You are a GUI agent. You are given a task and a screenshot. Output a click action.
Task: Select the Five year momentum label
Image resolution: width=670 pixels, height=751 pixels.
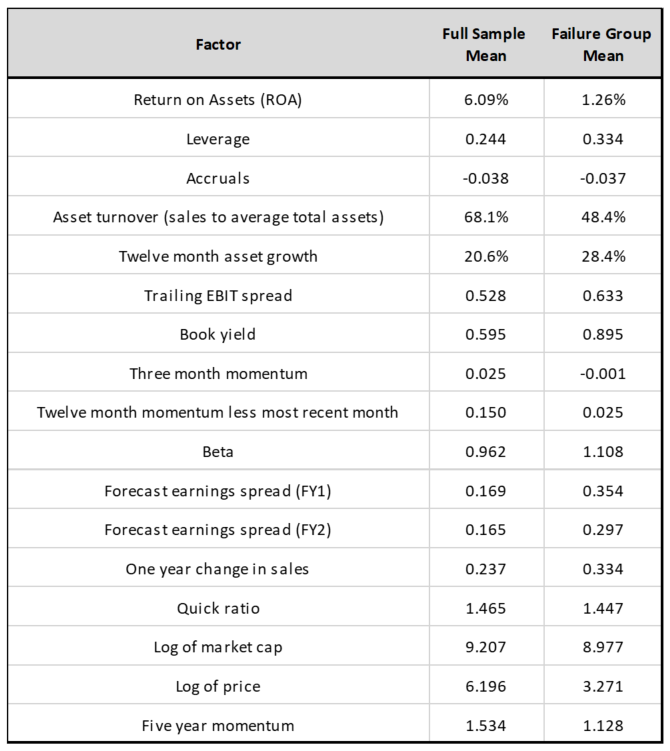(x=218, y=725)
